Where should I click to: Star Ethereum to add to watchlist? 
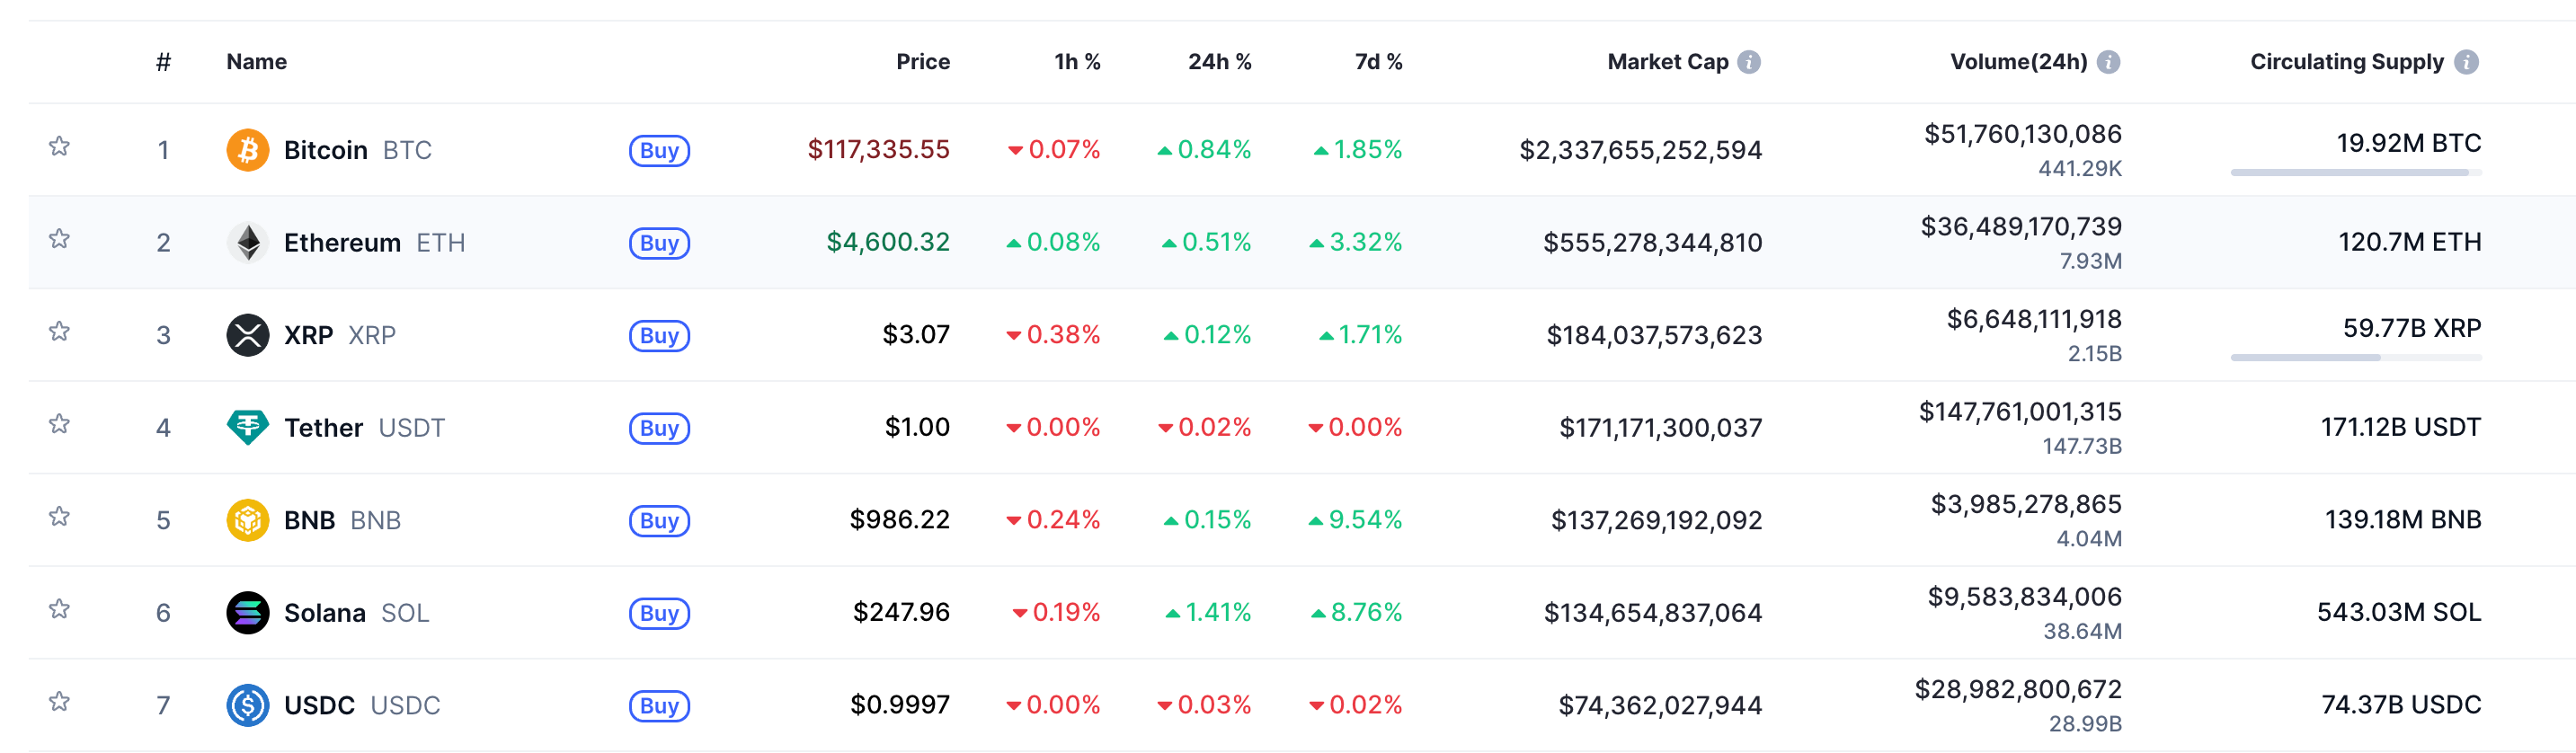point(59,239)
